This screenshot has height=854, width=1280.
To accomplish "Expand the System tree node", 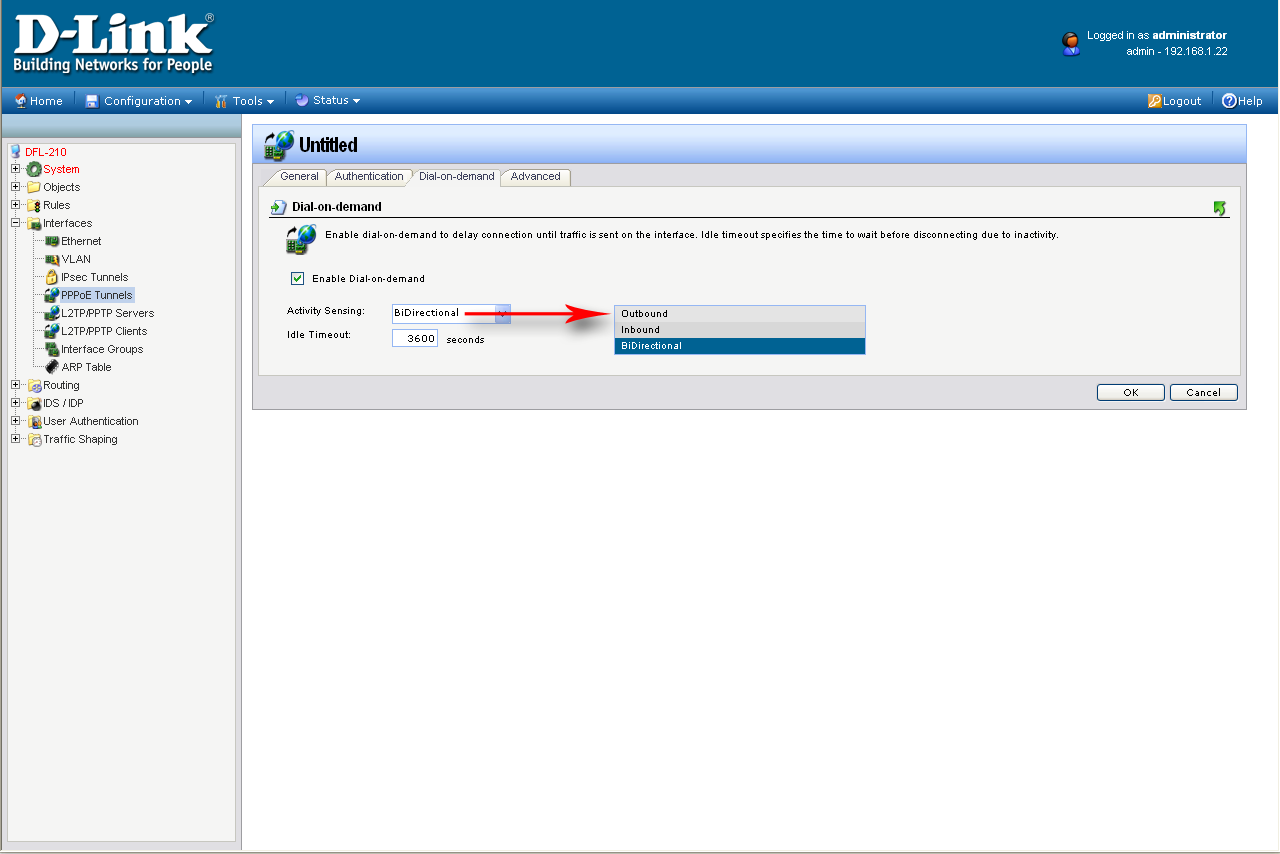I will pyautogui.click(x=16, y=169).
